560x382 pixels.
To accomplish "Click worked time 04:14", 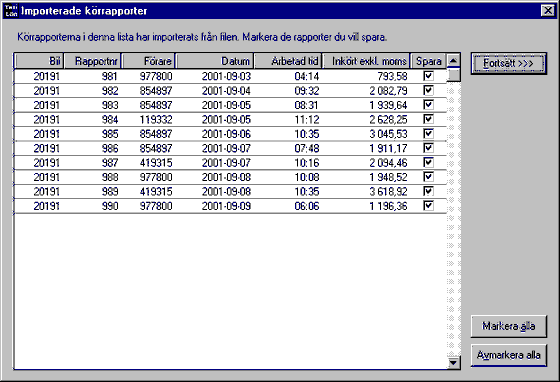I will [307, 76].
